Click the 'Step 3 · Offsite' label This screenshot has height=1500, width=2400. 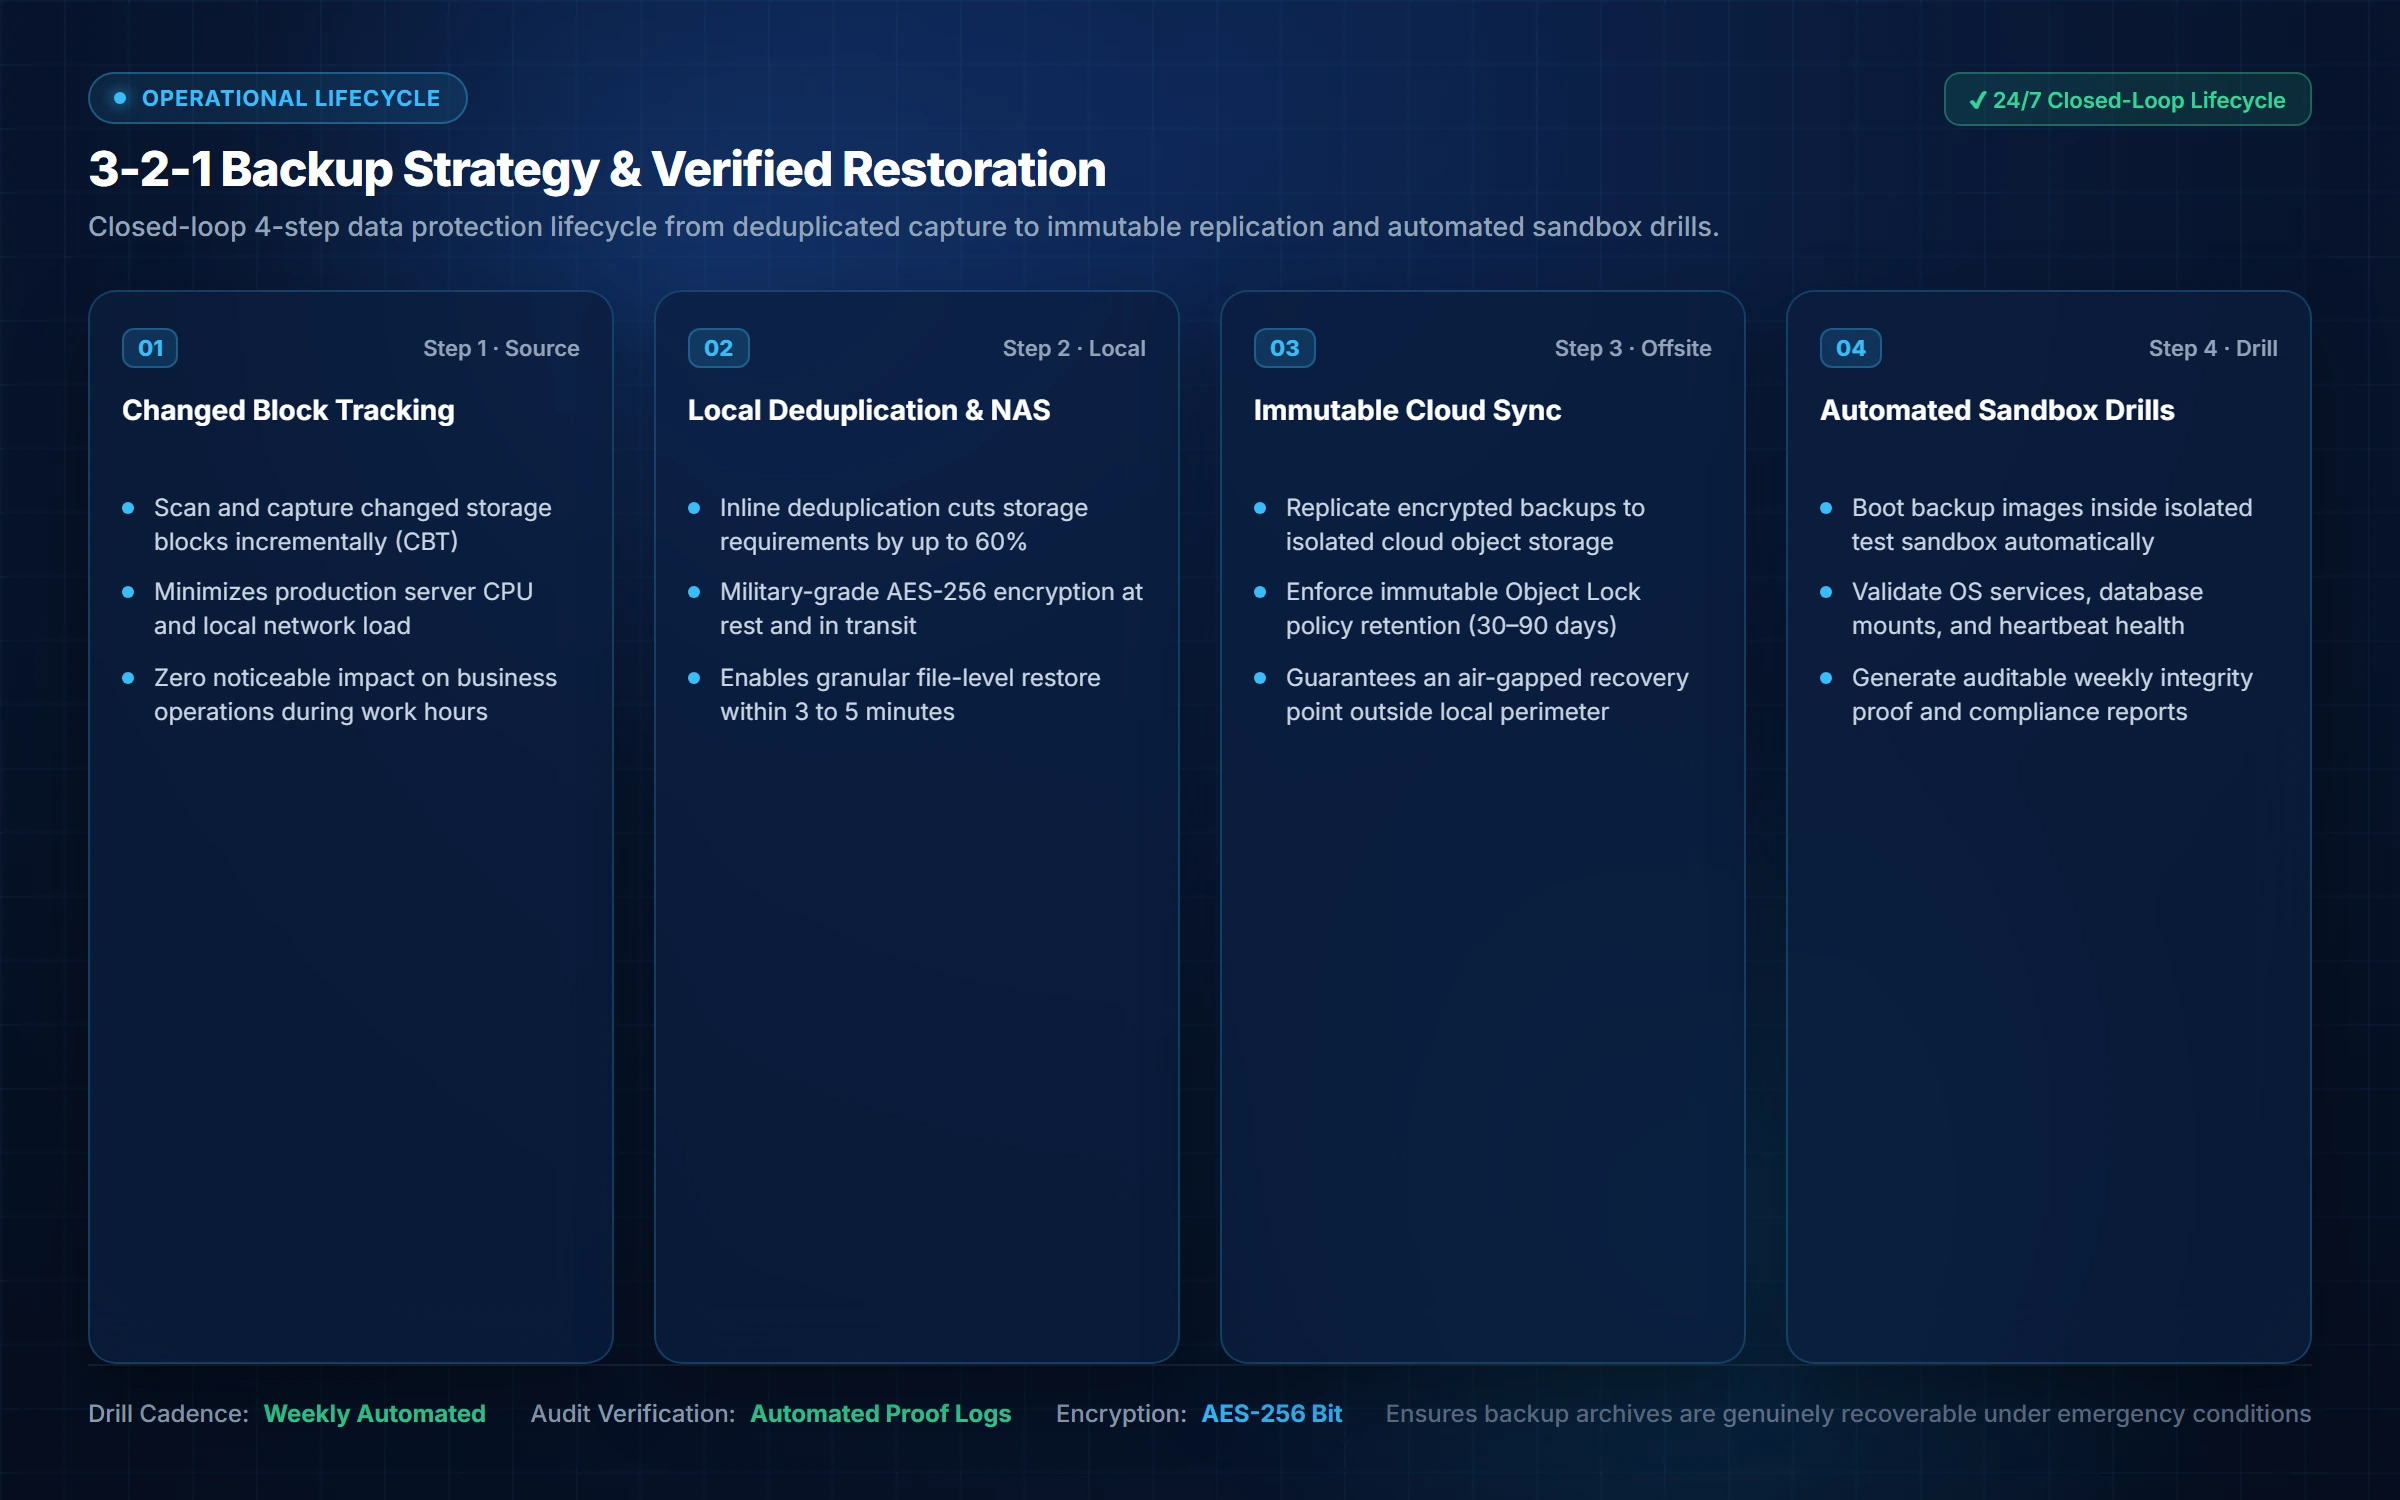click(1633, 348)
